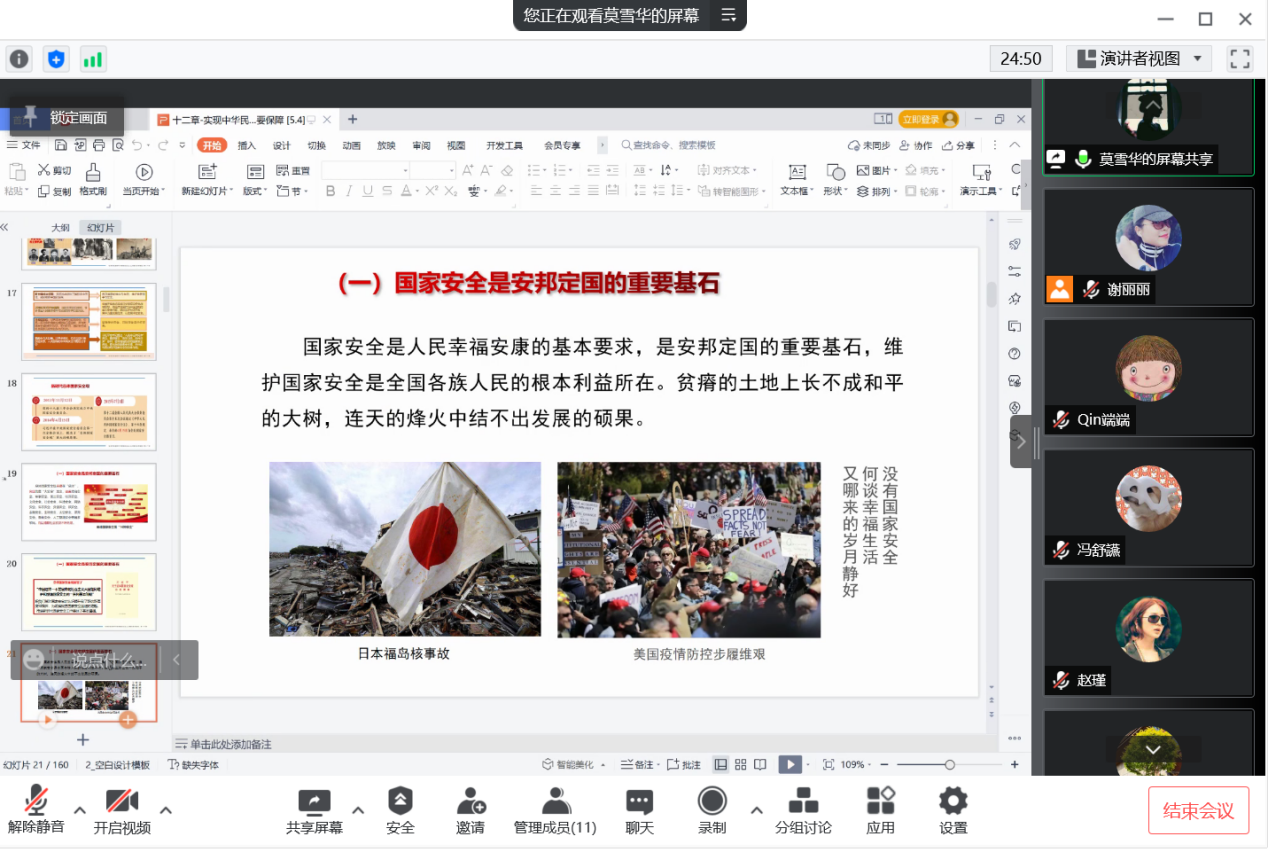Open the Animation (动画) ribbon tab
Image resolution: width=1268 pixels, height=852 pixels.
pyautogui.click(x=352, y=146)
